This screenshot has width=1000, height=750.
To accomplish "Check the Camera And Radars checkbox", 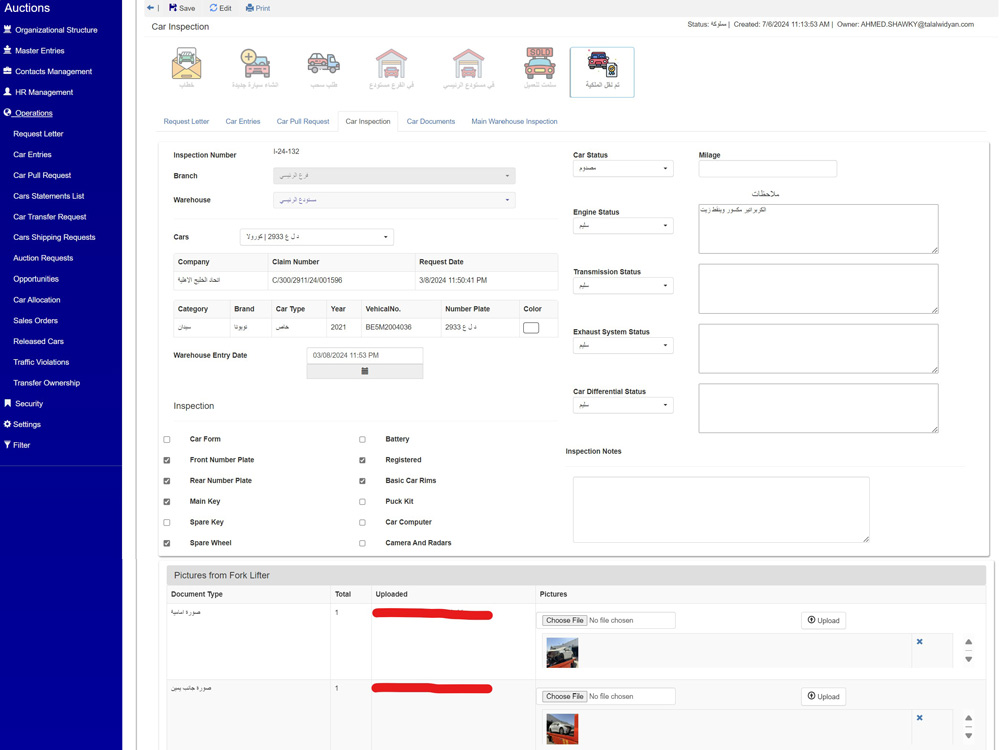I will 362,543.
